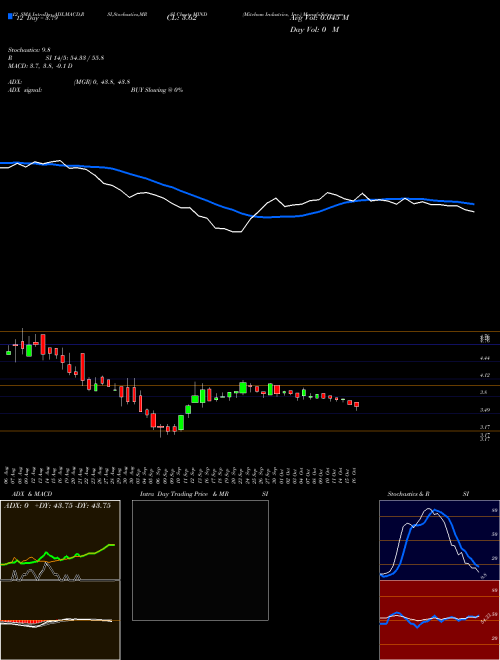Open the ADX and MACD indicator chart
This screenshot has width=500, height=660.
60,580
